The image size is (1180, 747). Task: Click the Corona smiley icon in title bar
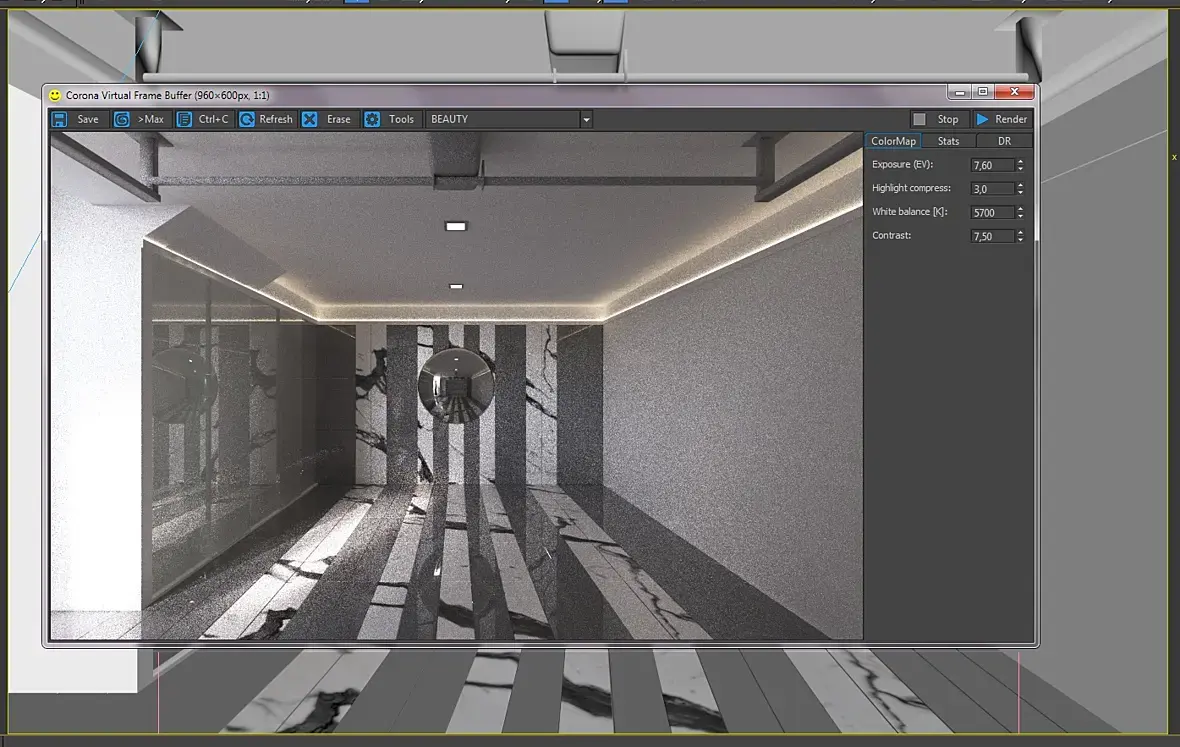pyautogui.click(x=55, y=95)
